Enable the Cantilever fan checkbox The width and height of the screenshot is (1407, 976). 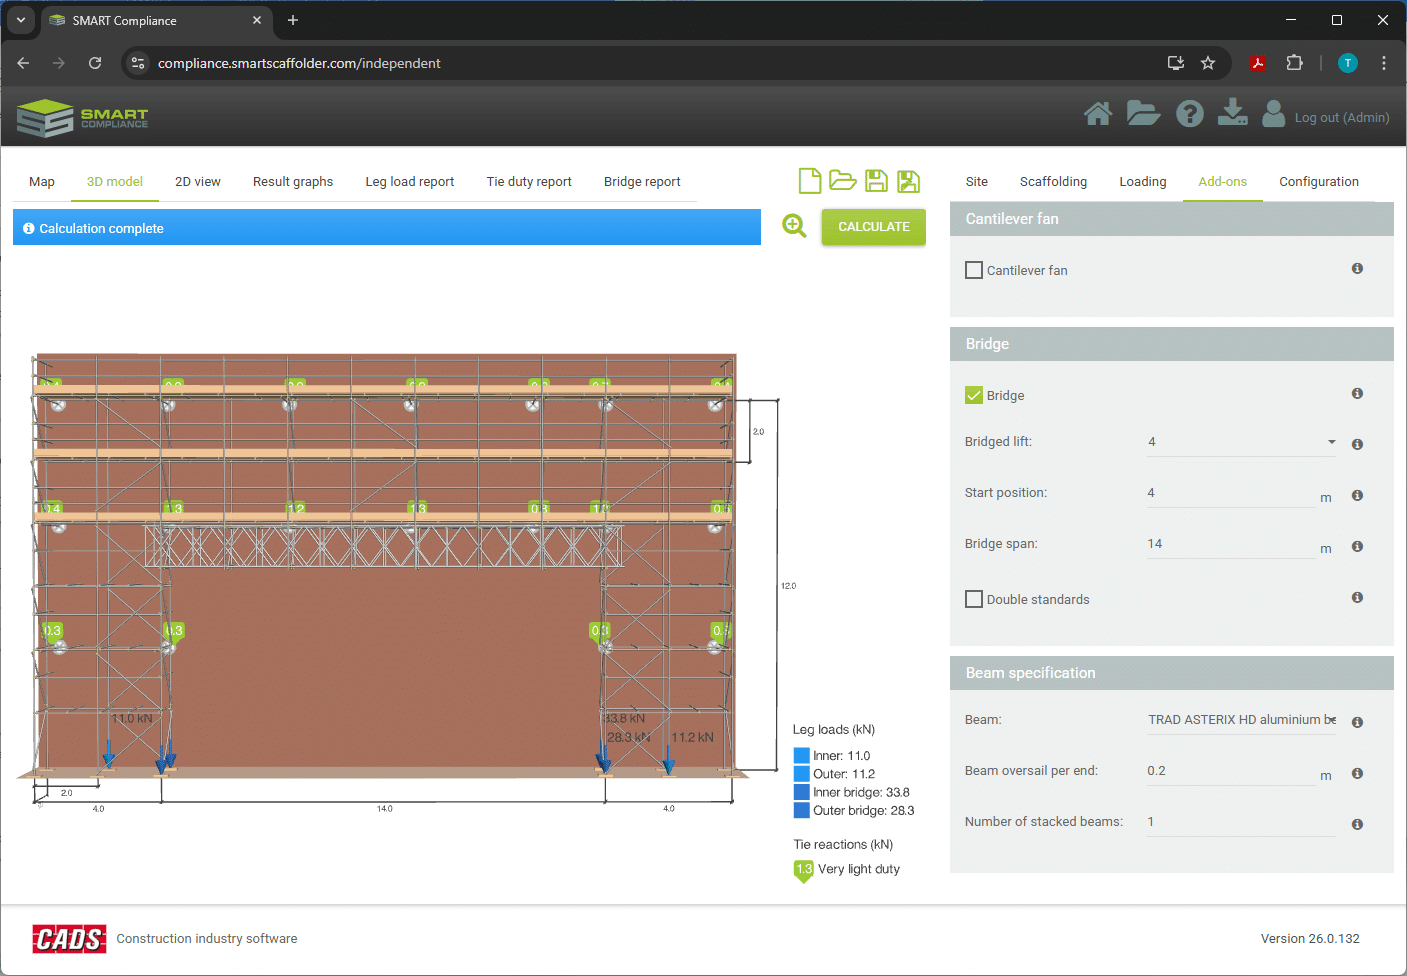[x=974, y=270]
